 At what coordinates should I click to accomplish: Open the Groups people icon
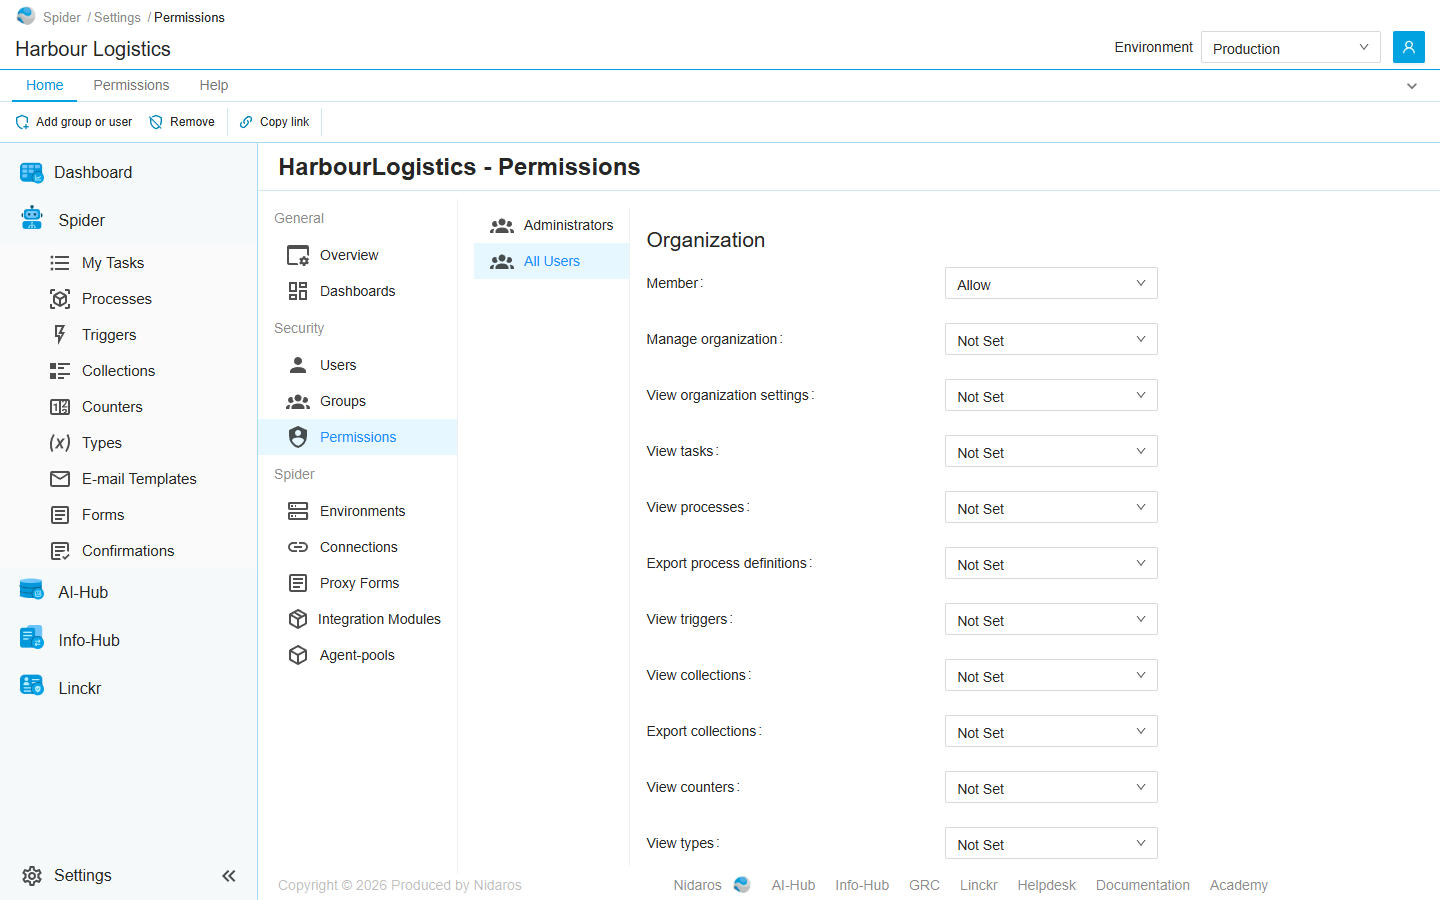click(x=298, y=402)
